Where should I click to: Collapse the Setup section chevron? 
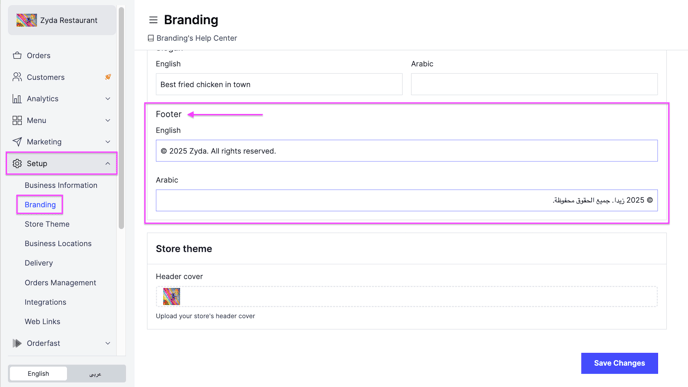coord(108,163)
